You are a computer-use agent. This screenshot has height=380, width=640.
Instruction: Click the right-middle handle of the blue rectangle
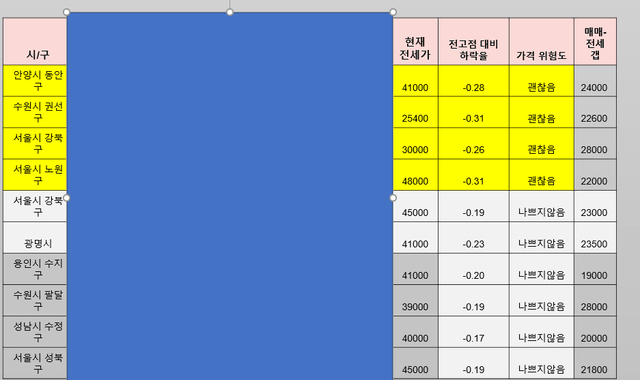(x=393, y=198)
